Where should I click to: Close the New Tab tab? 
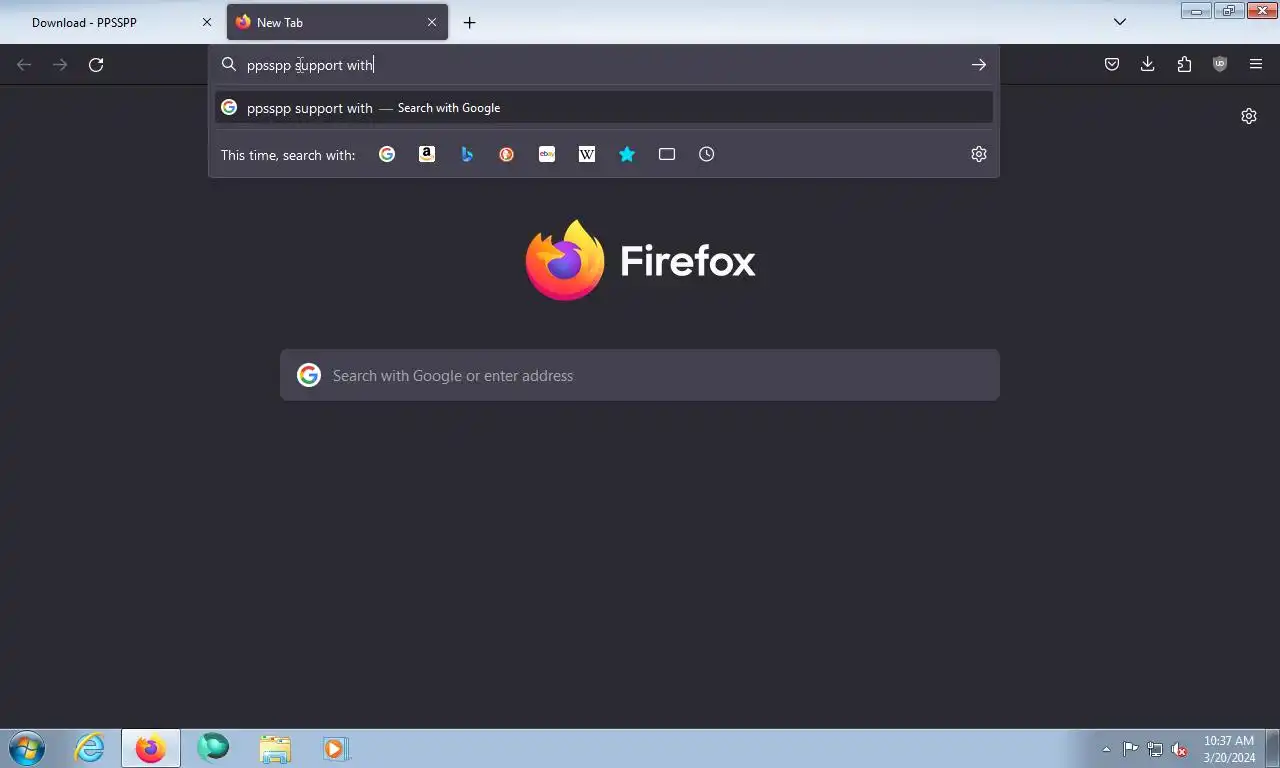tap(432, 22)
